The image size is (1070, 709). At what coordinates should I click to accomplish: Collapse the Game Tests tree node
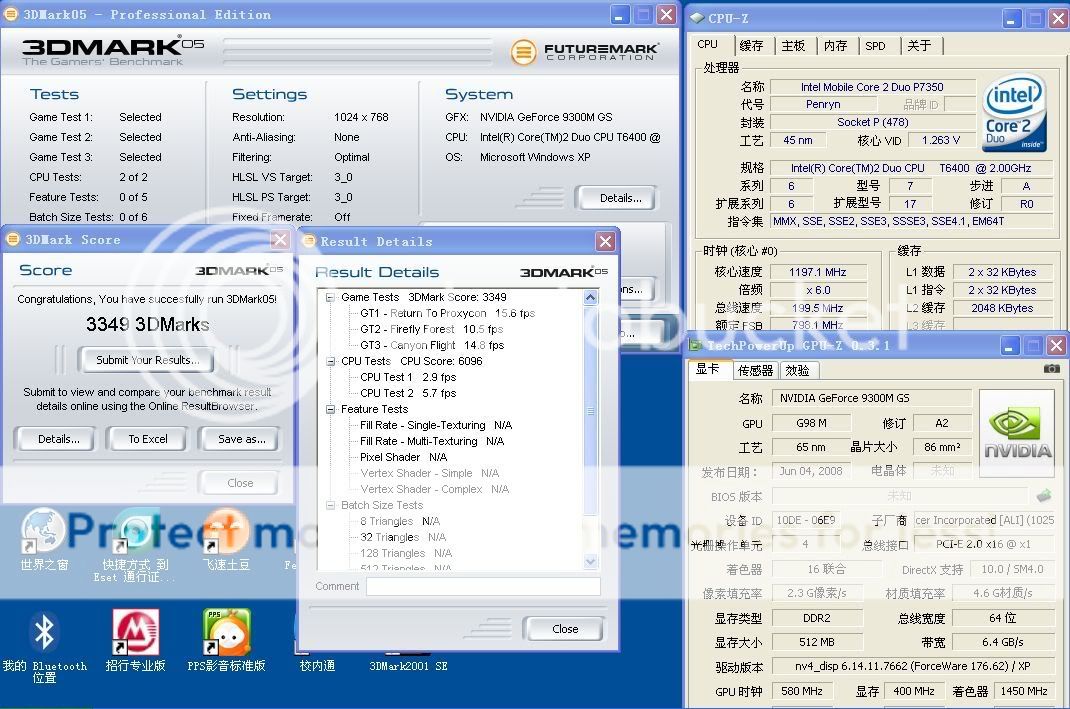330,298
